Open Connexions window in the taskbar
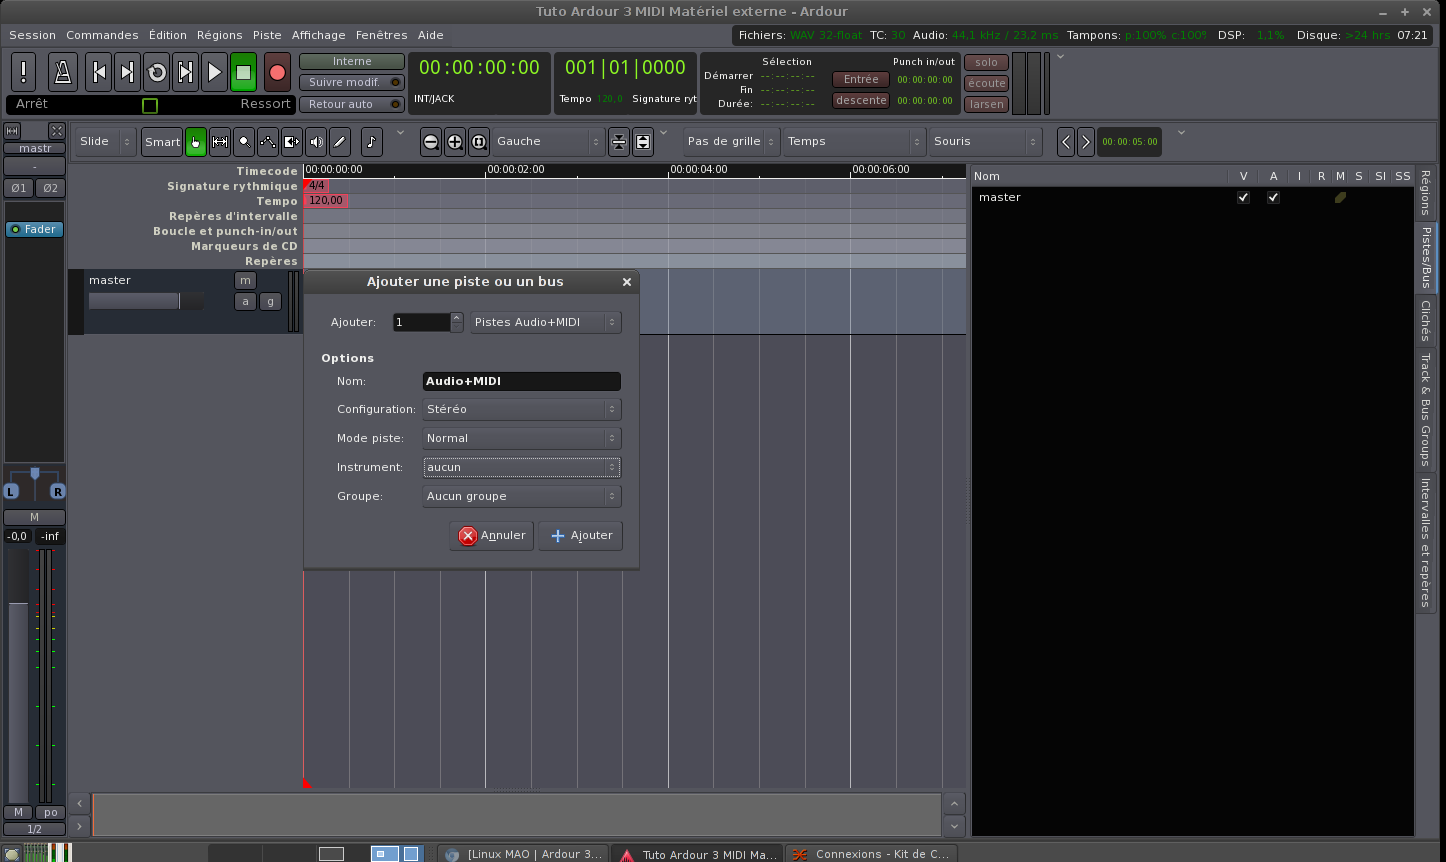This screenshot has height=862, width=1446. [x=871, y=854]
